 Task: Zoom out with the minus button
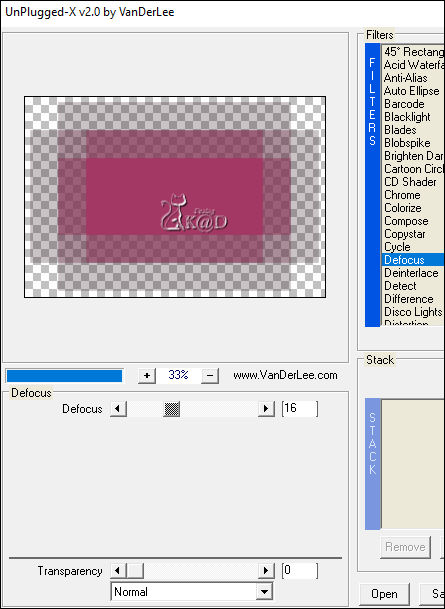pos(210,376)
